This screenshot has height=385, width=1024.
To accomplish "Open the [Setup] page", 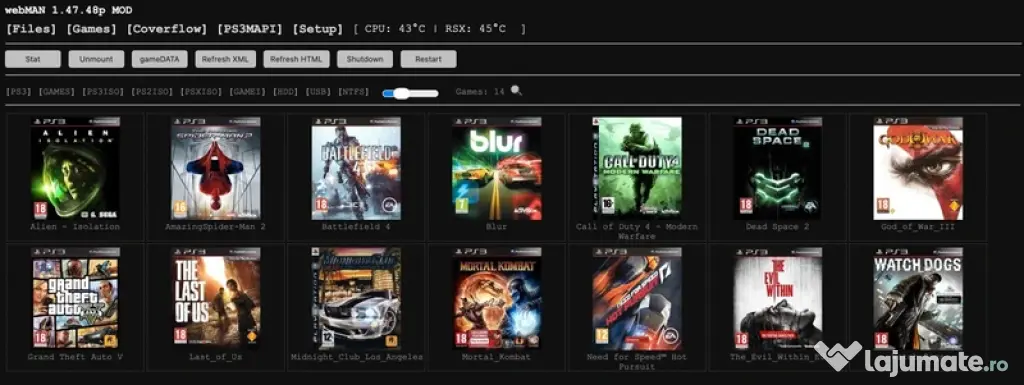I will [318, 29].
